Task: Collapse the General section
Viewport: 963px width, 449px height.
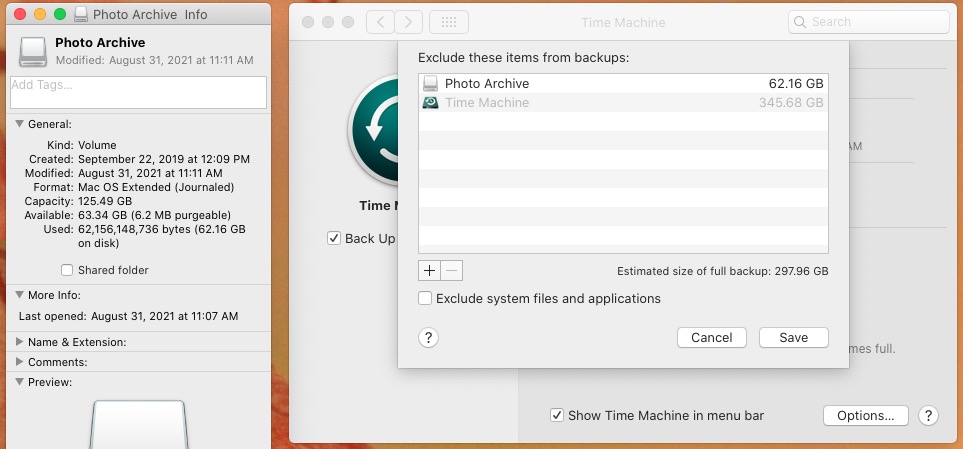Action: pos(20,124)
